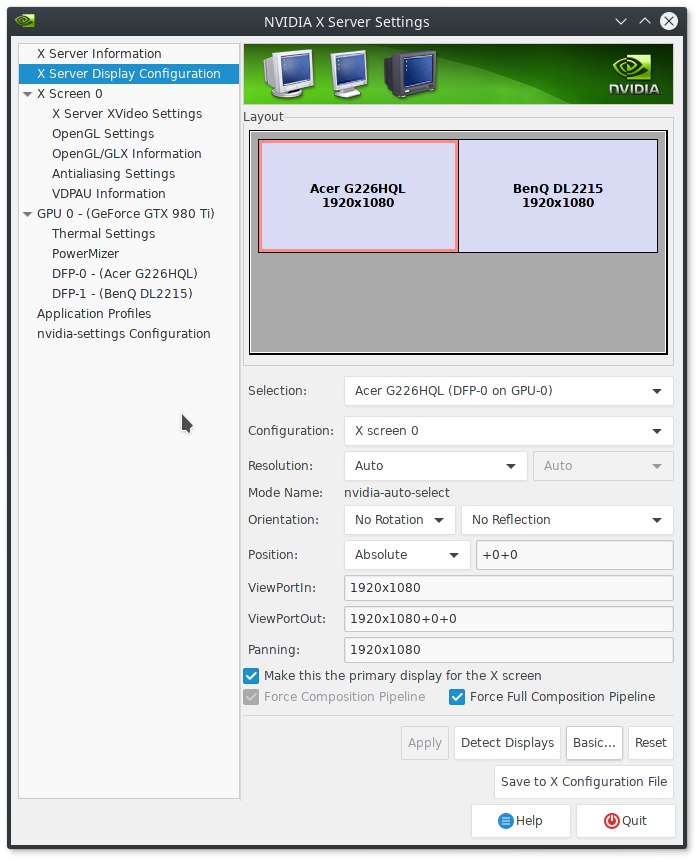
Task: Select DFP-1 BenQ DL2215 entry
Action: (122, 294)
